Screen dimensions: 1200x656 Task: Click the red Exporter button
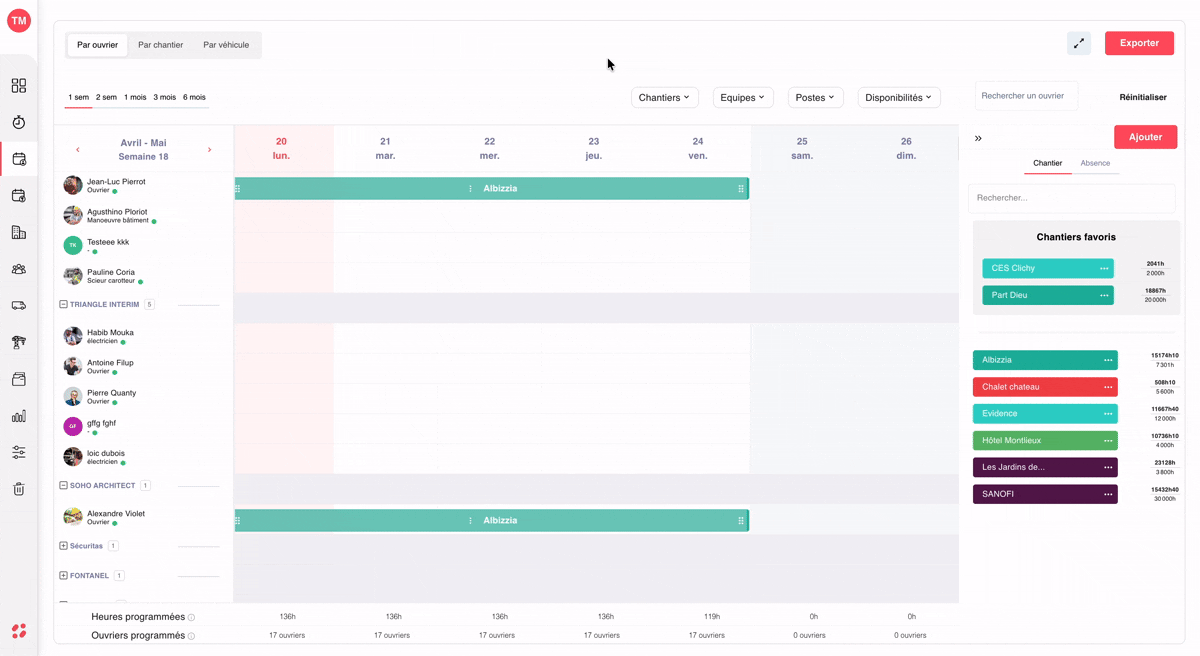[x=1139, y=43]
